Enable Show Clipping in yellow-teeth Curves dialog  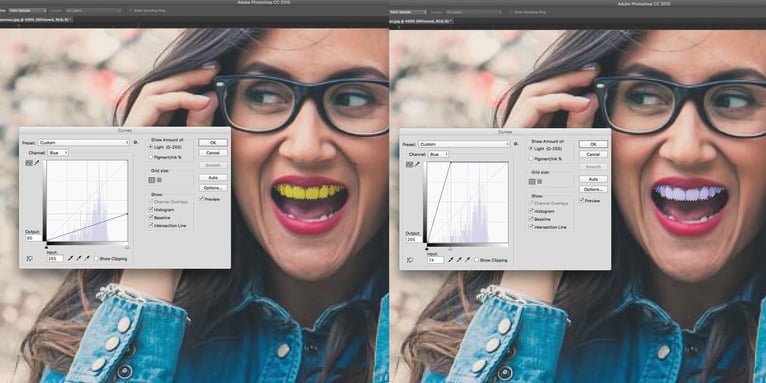pos(97,258)
